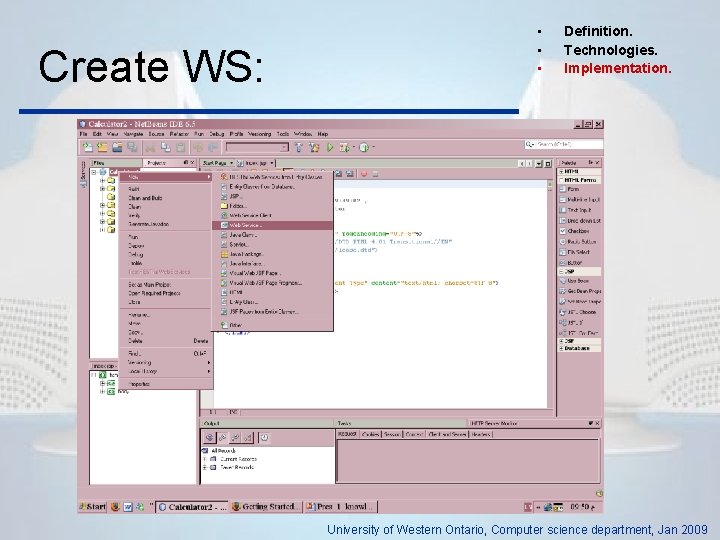Switch to the Projects panel tab
720x540 pixels.
click(170, 163)
